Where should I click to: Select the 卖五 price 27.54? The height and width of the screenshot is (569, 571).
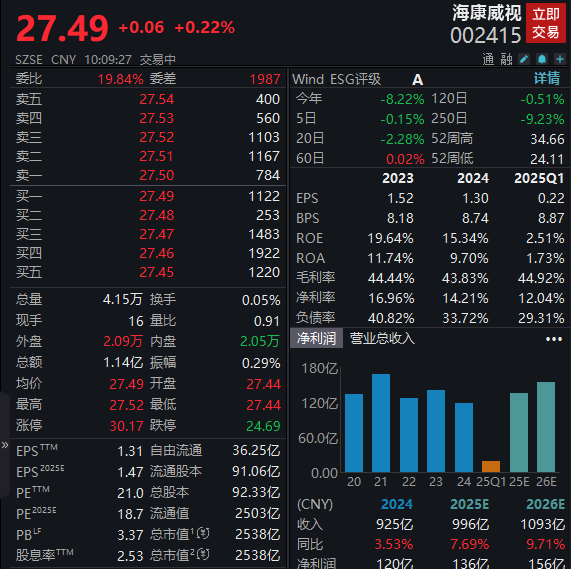157,99
